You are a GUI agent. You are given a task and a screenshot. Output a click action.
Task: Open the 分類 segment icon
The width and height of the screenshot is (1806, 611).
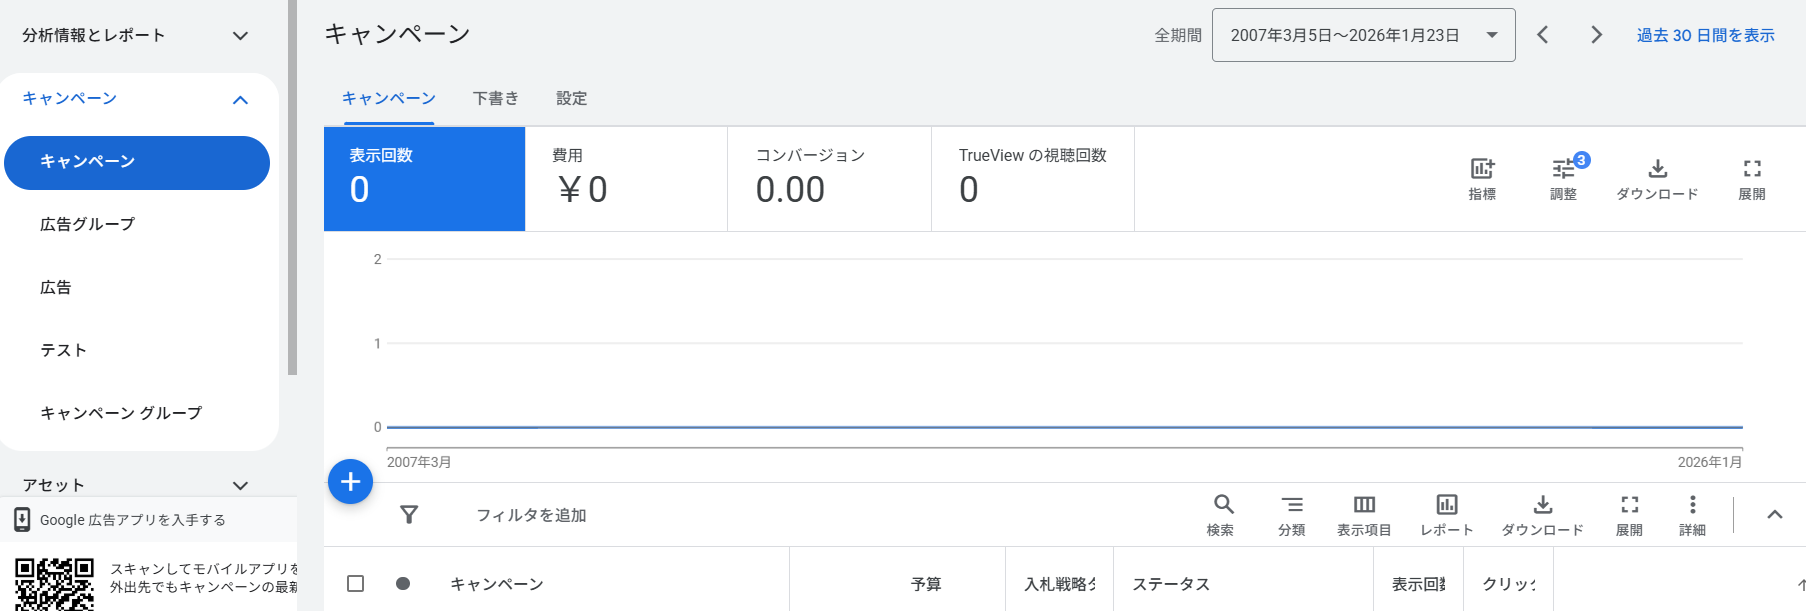[1292, 514]
